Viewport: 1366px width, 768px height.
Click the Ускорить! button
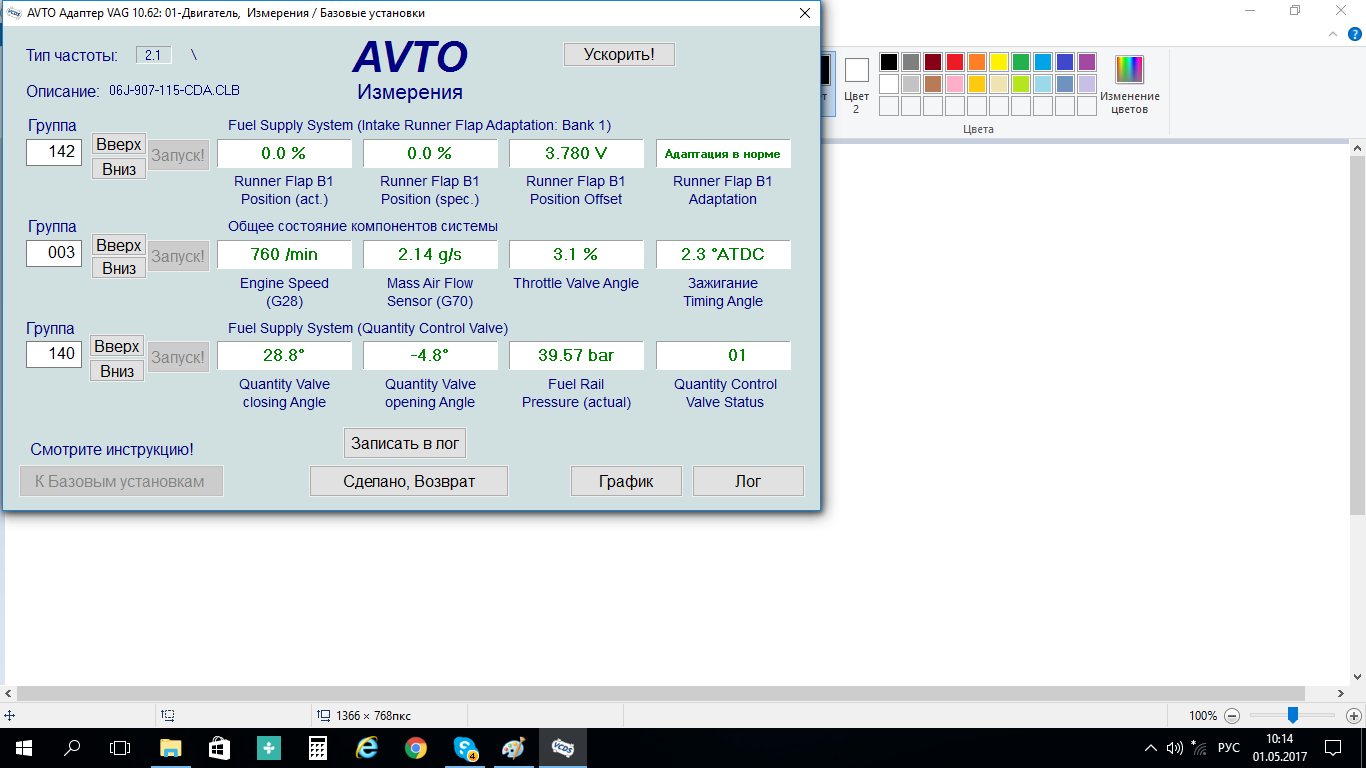click(x=619, y=54)
